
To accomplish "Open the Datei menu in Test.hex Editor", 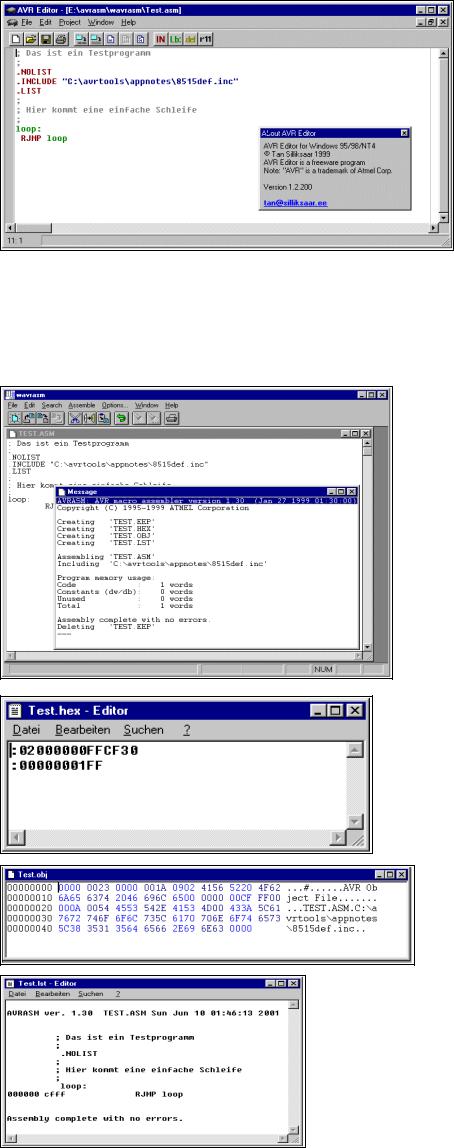I will pos(27,730).
